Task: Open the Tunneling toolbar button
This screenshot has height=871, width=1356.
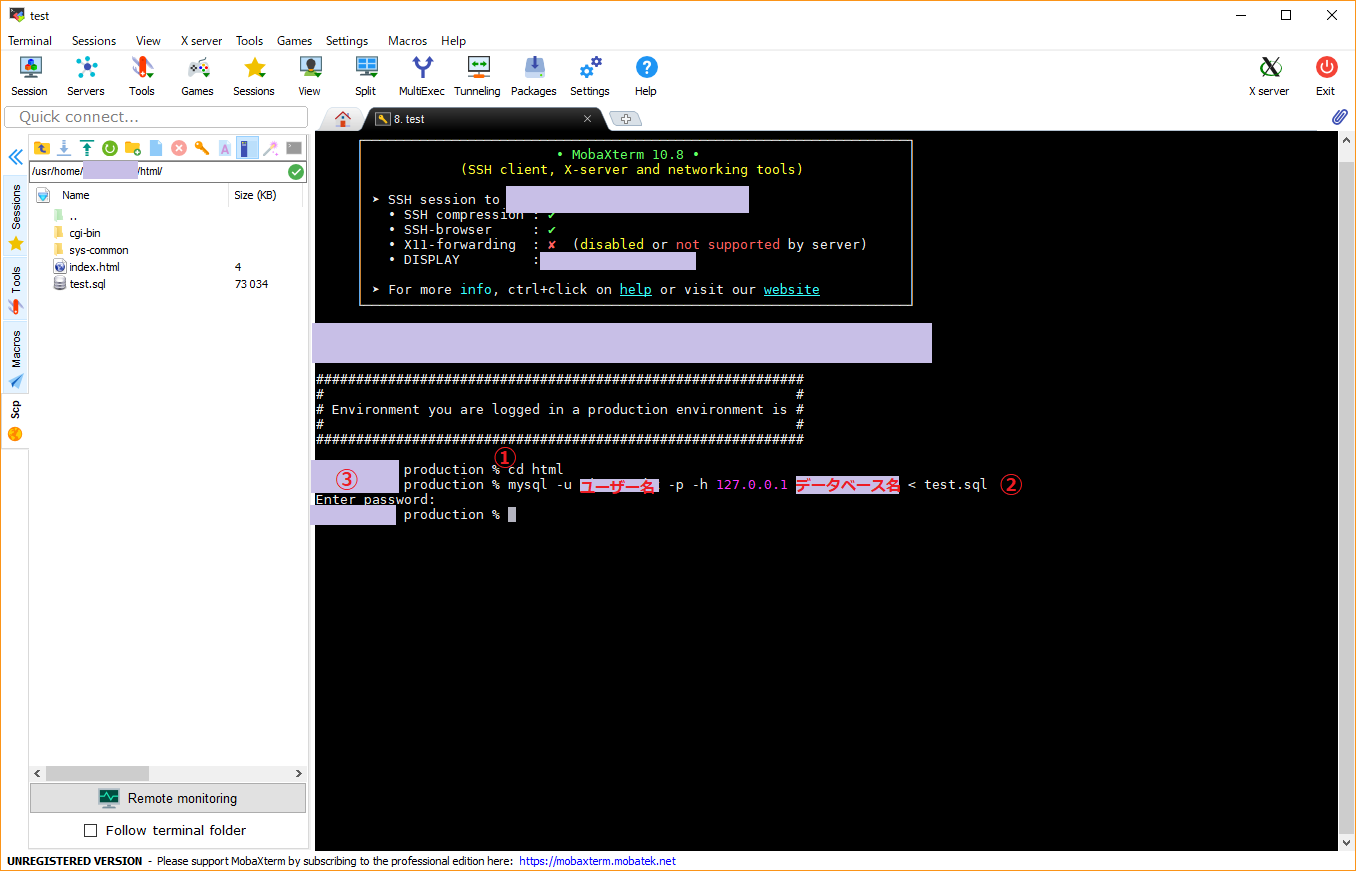Action: click(x=478, y=76)
